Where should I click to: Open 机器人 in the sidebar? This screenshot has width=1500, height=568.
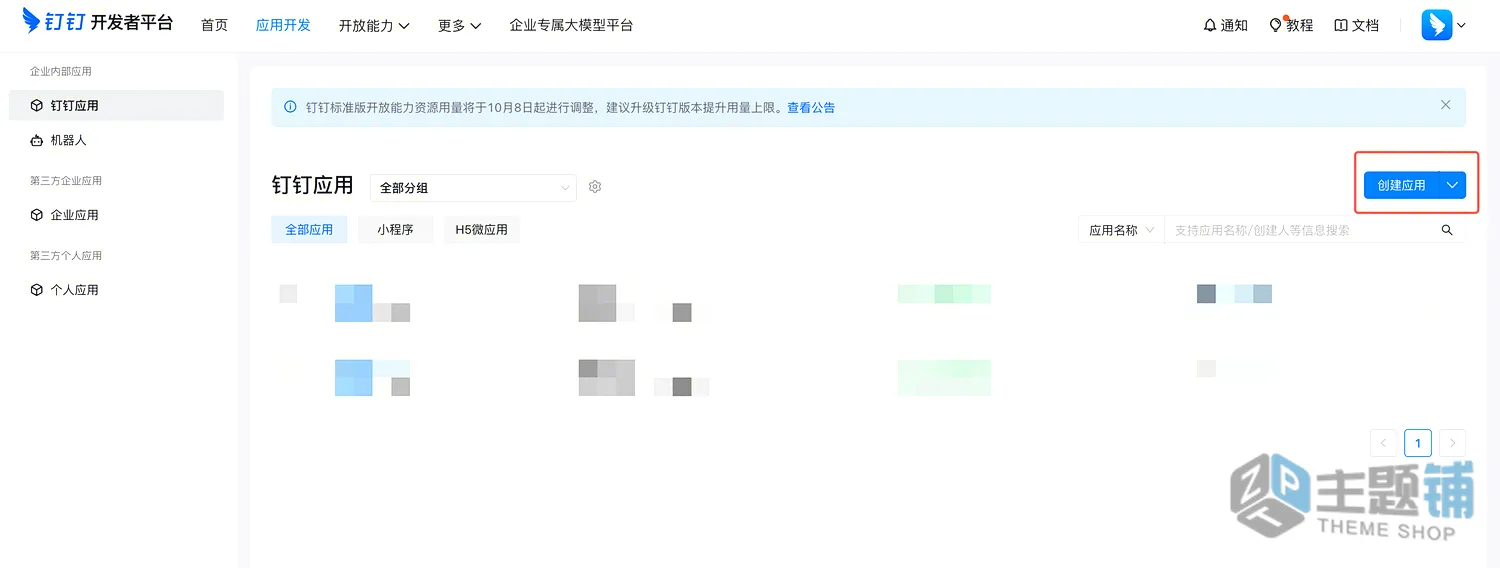(x=116, y=140)
